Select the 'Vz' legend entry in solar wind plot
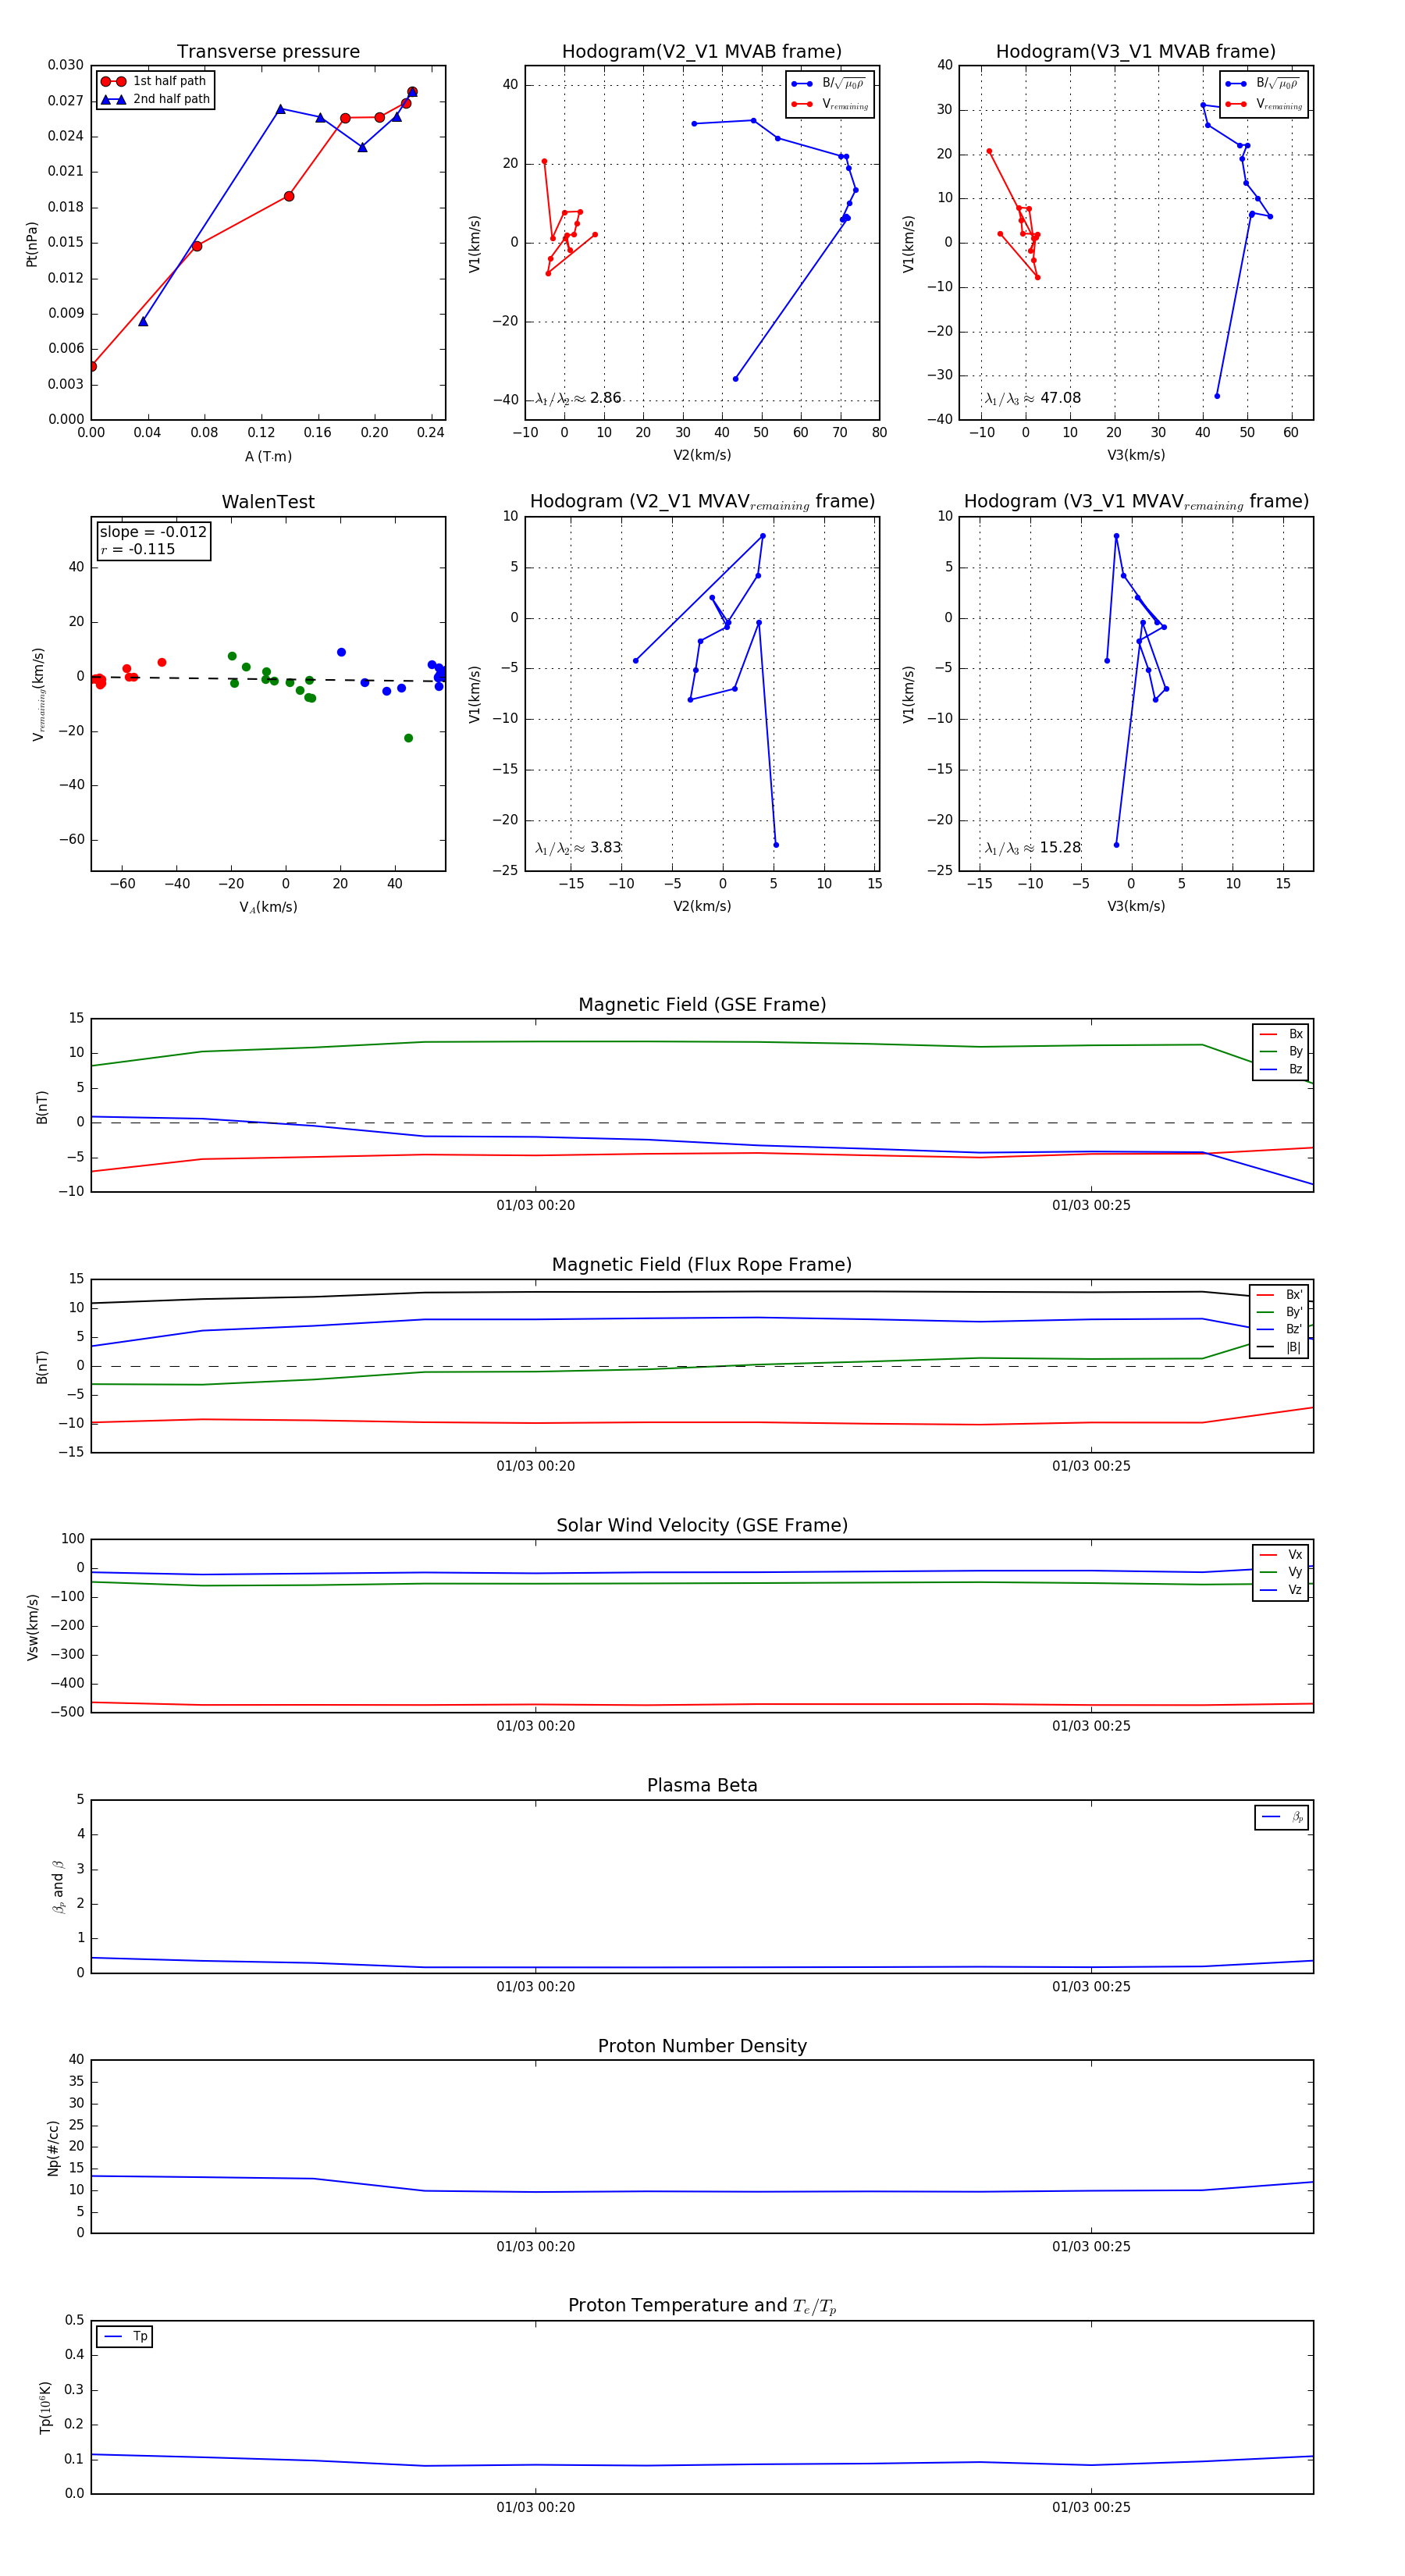 (x=1282, y=1590)
